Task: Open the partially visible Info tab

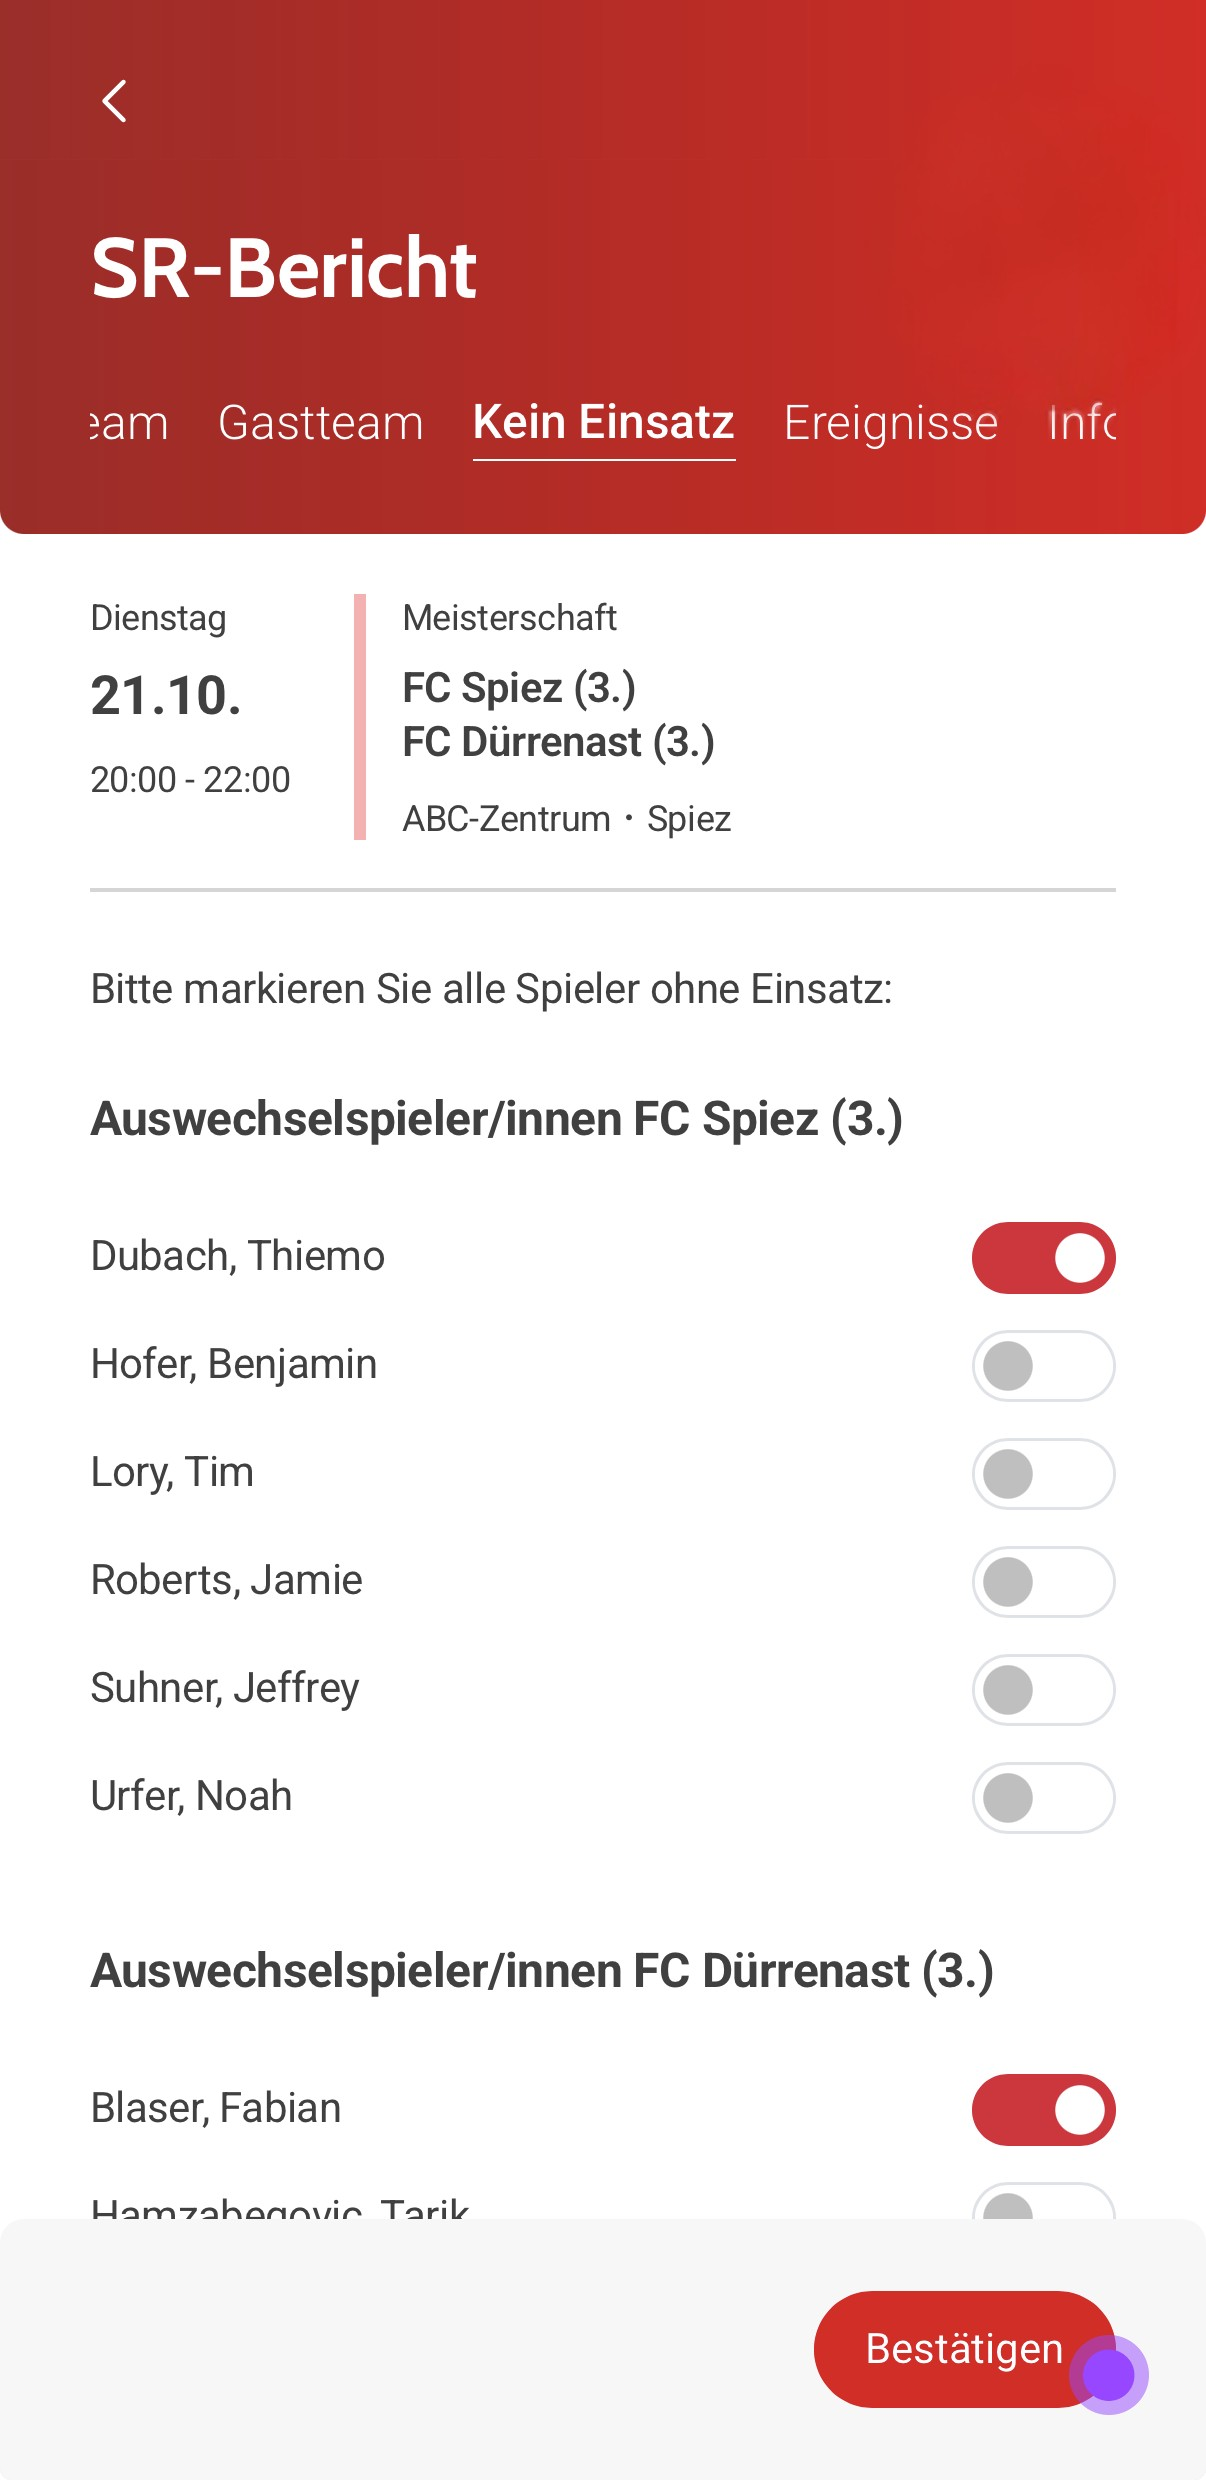Action: (1082, 422)
